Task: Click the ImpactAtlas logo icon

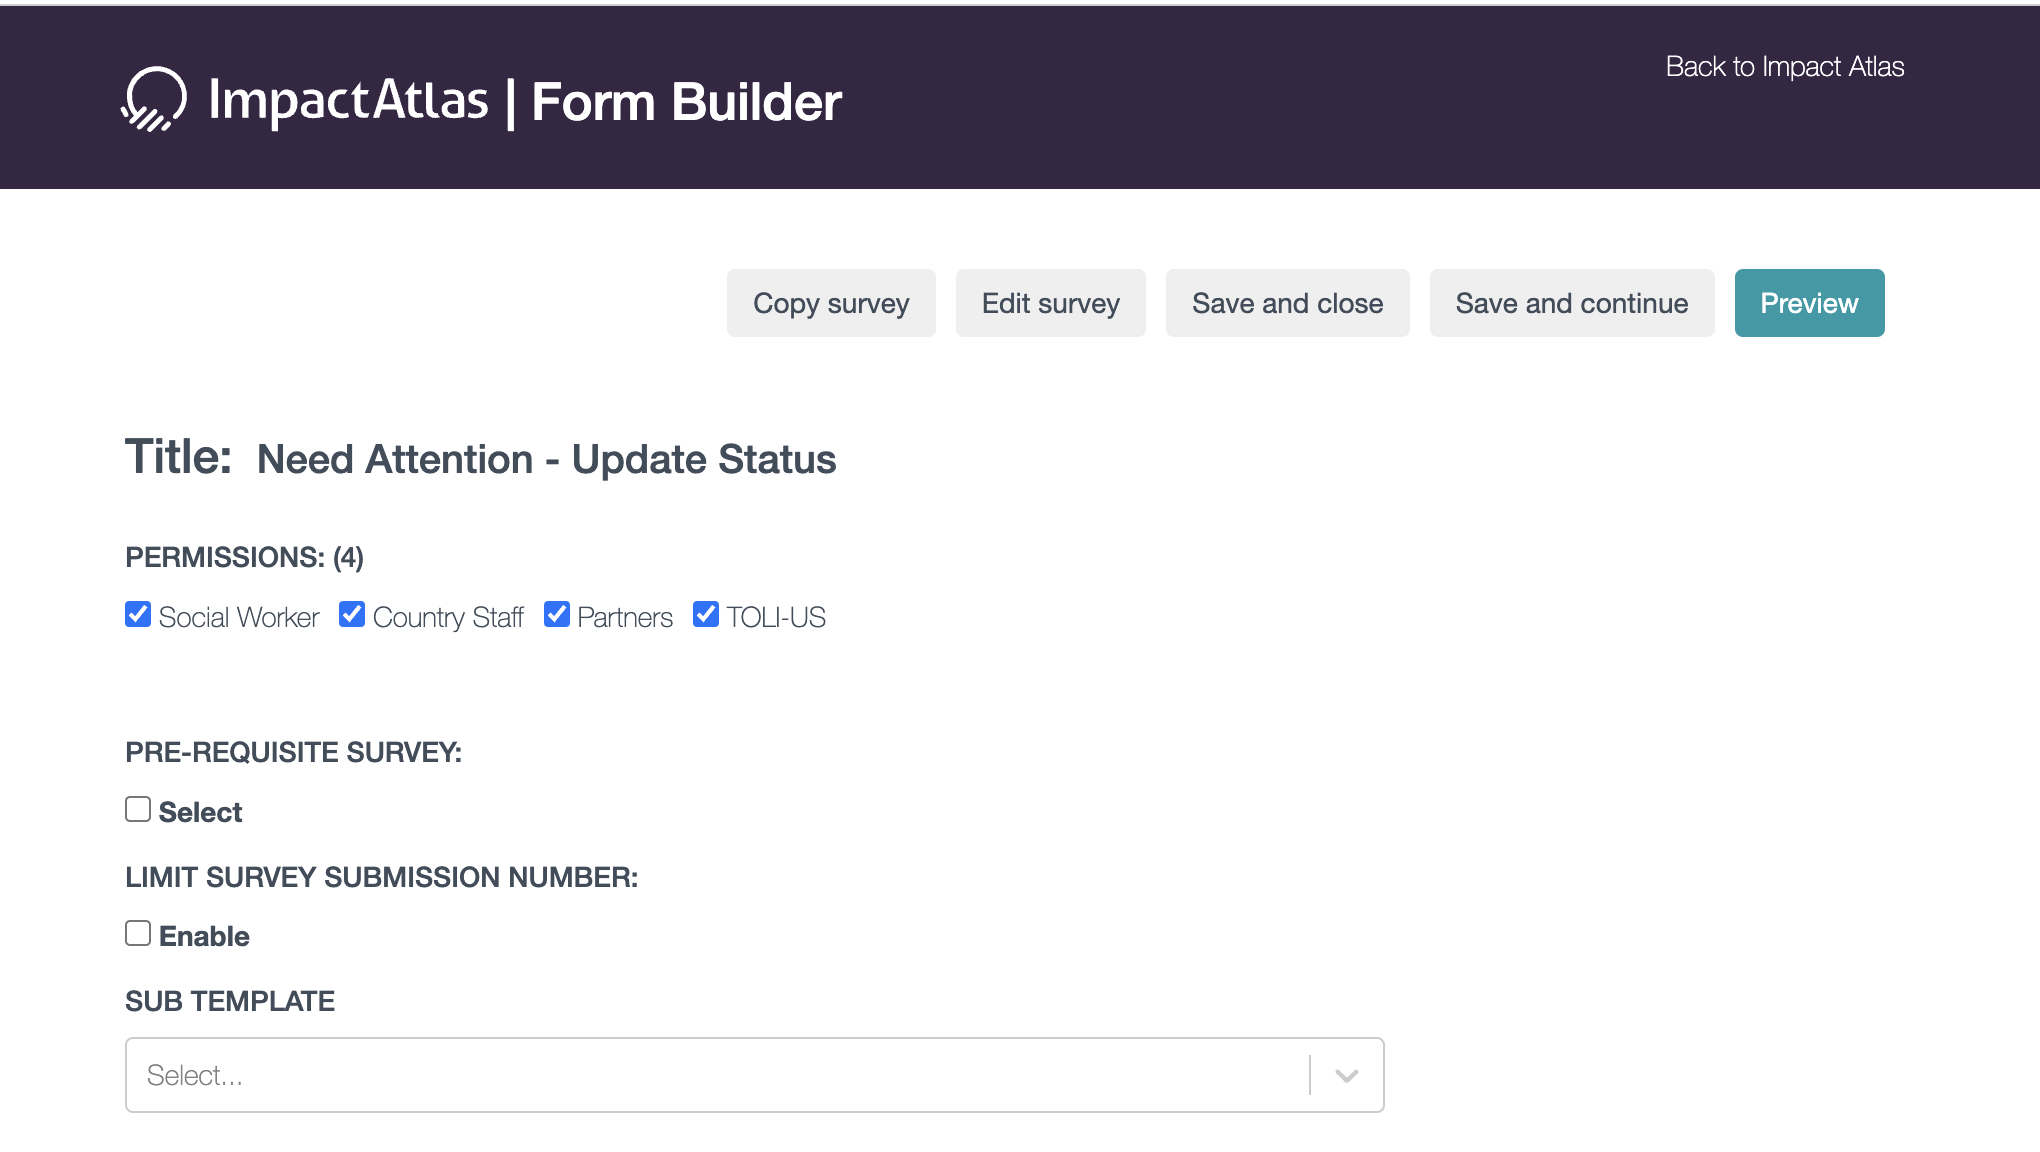Action: point(154,99)
